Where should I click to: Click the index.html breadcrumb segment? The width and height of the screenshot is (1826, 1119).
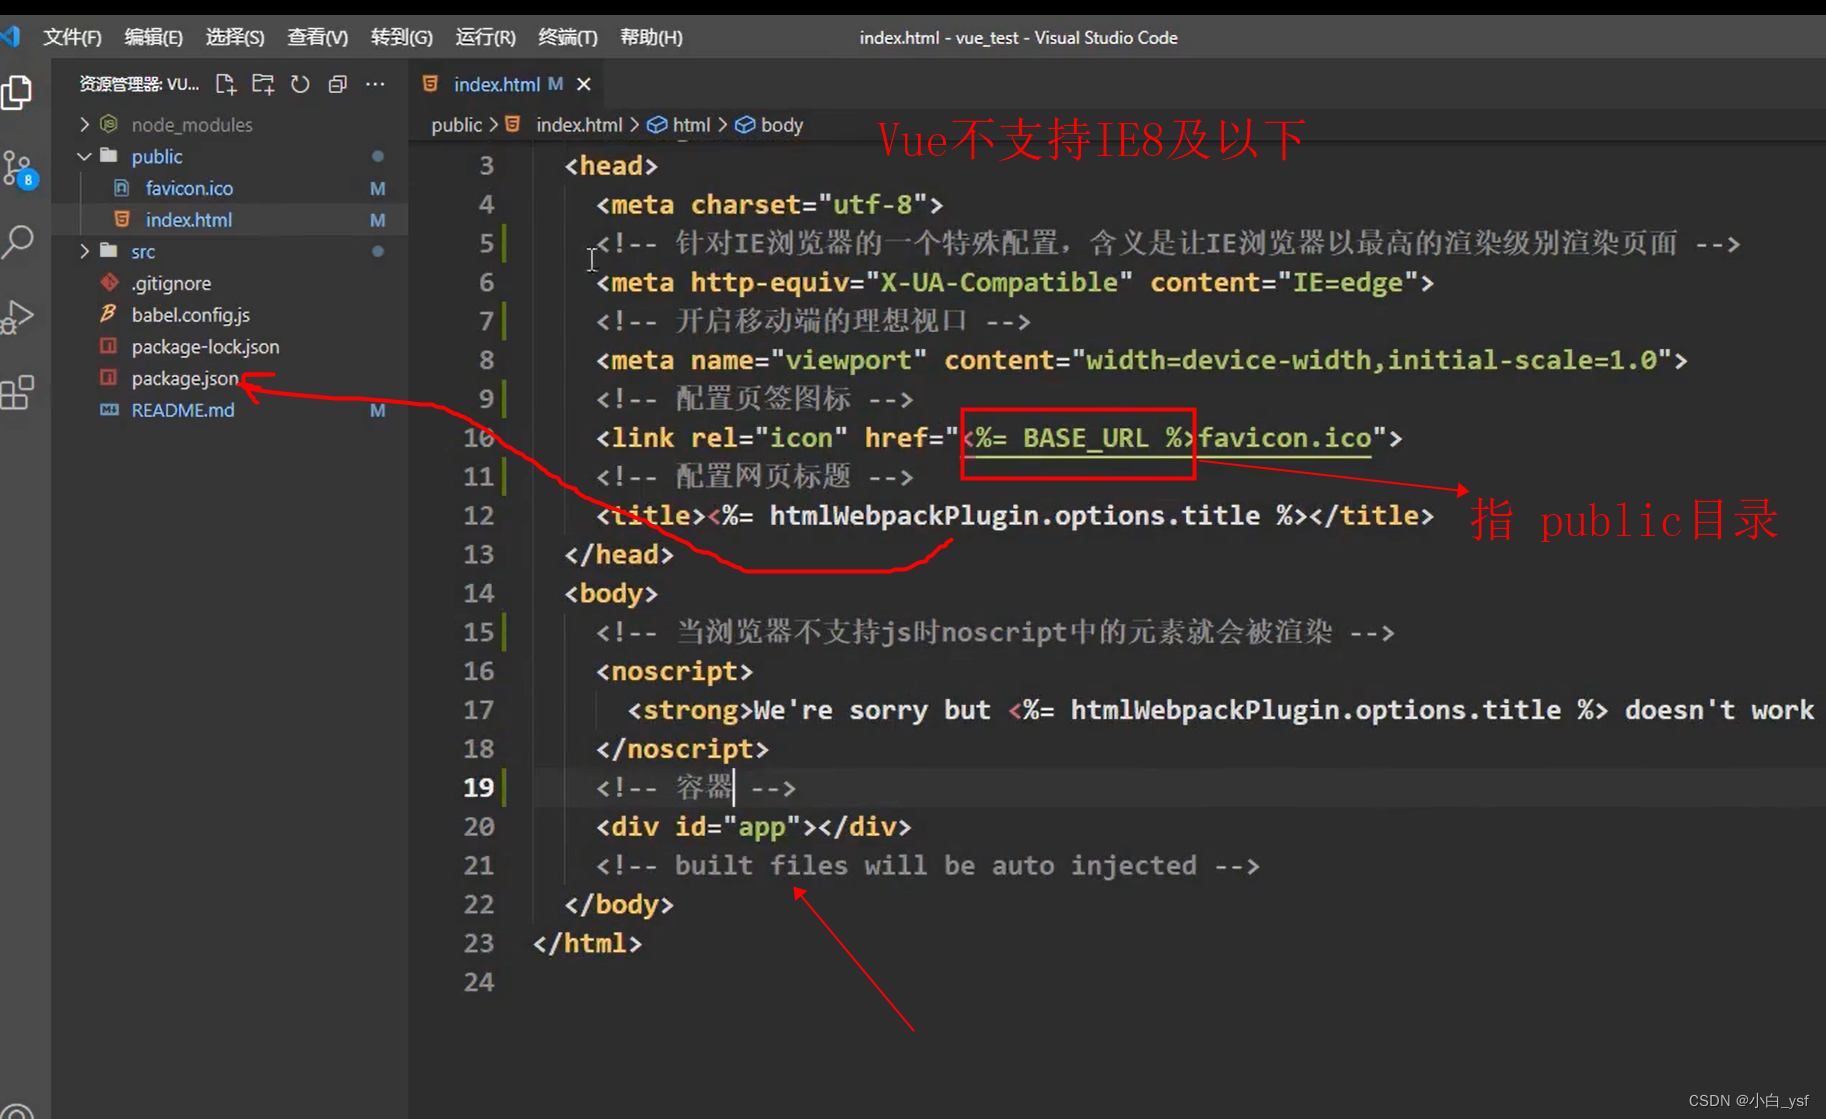coord(579,125)
